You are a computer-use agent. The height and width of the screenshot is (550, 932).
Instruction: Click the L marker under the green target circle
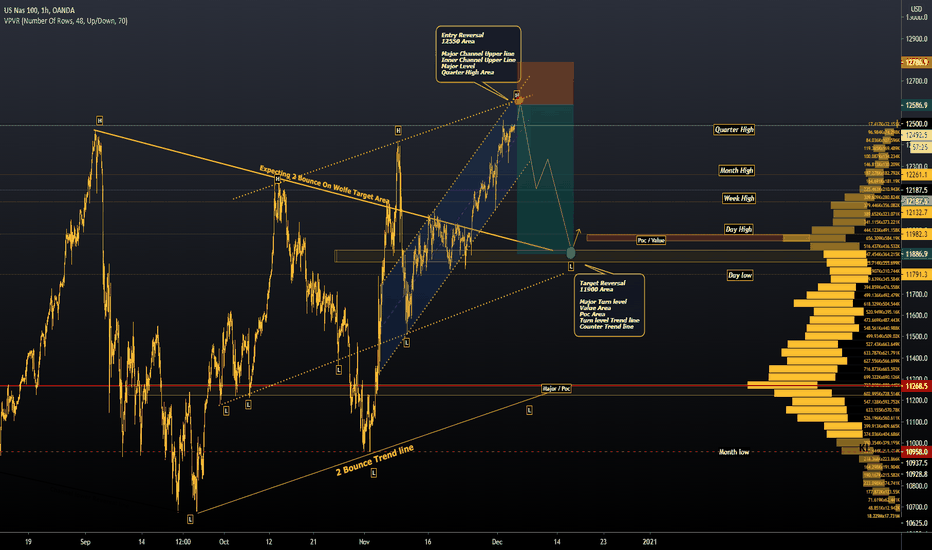[x=571, y=266]
